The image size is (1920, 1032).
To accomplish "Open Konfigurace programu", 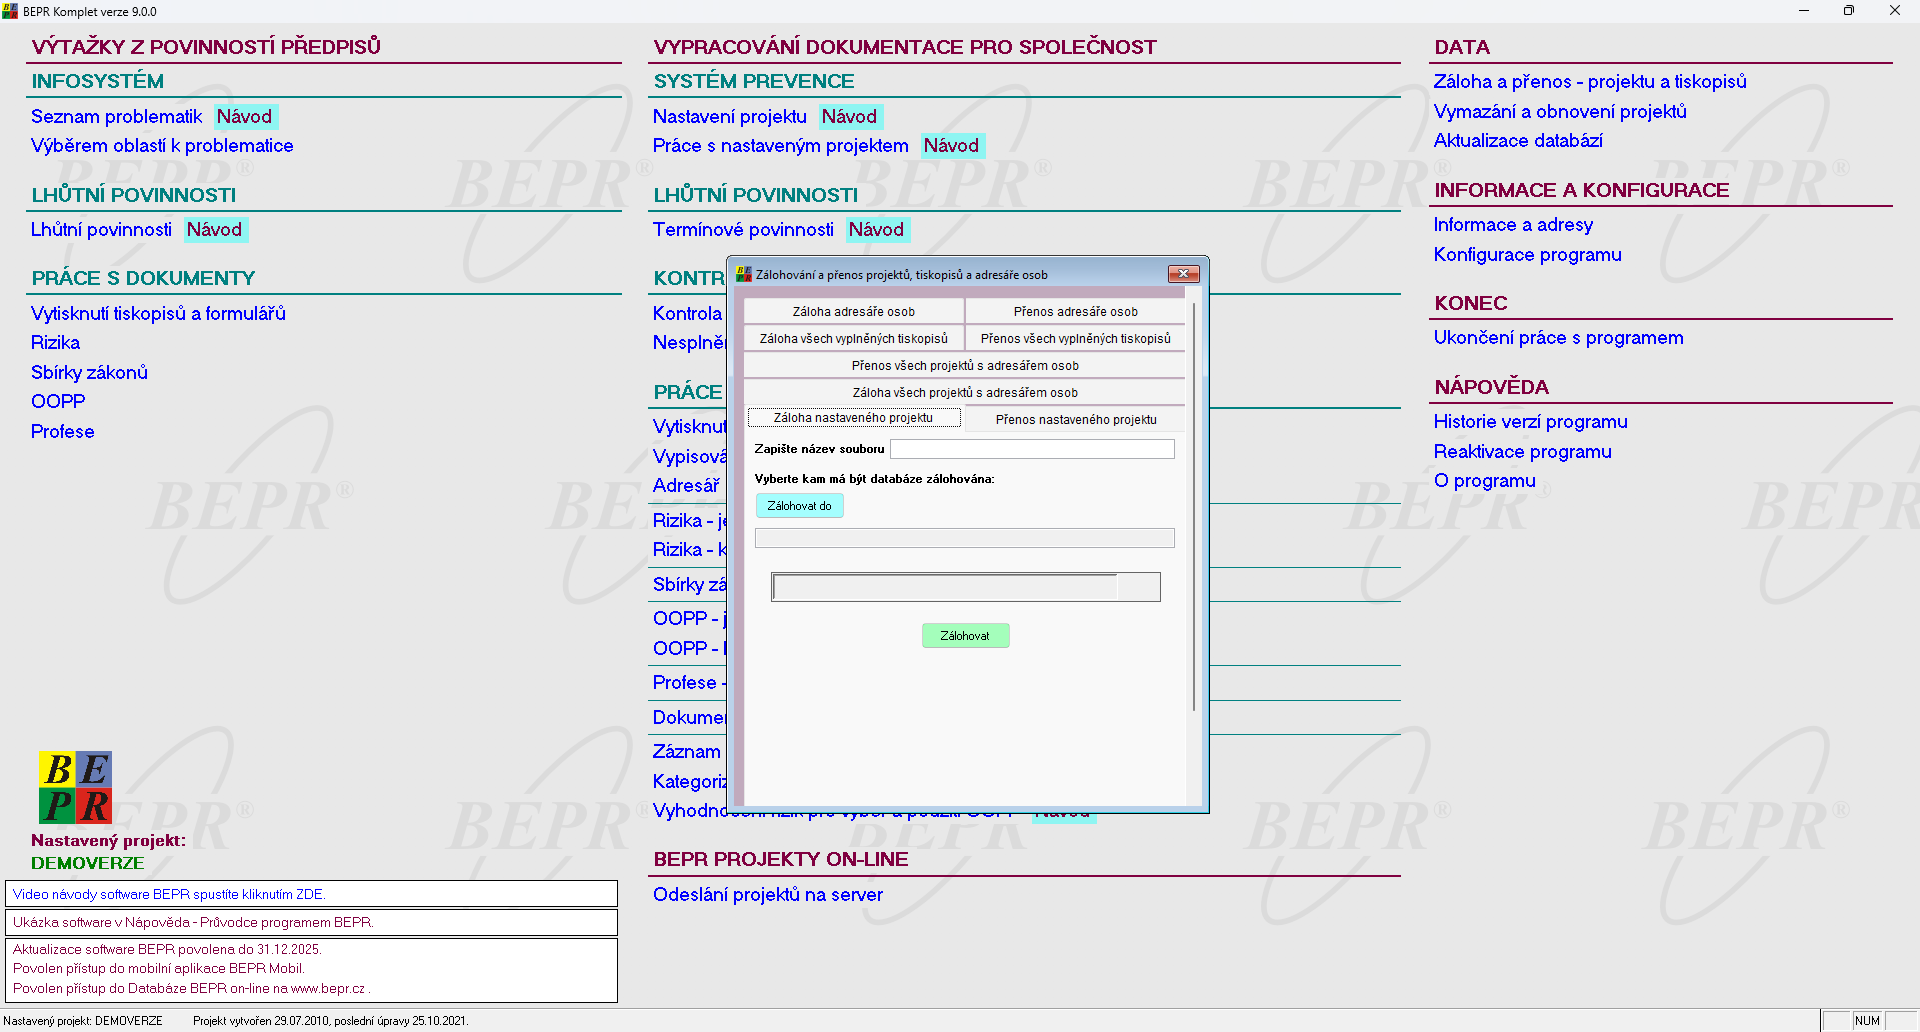I will coord(1528,255).
